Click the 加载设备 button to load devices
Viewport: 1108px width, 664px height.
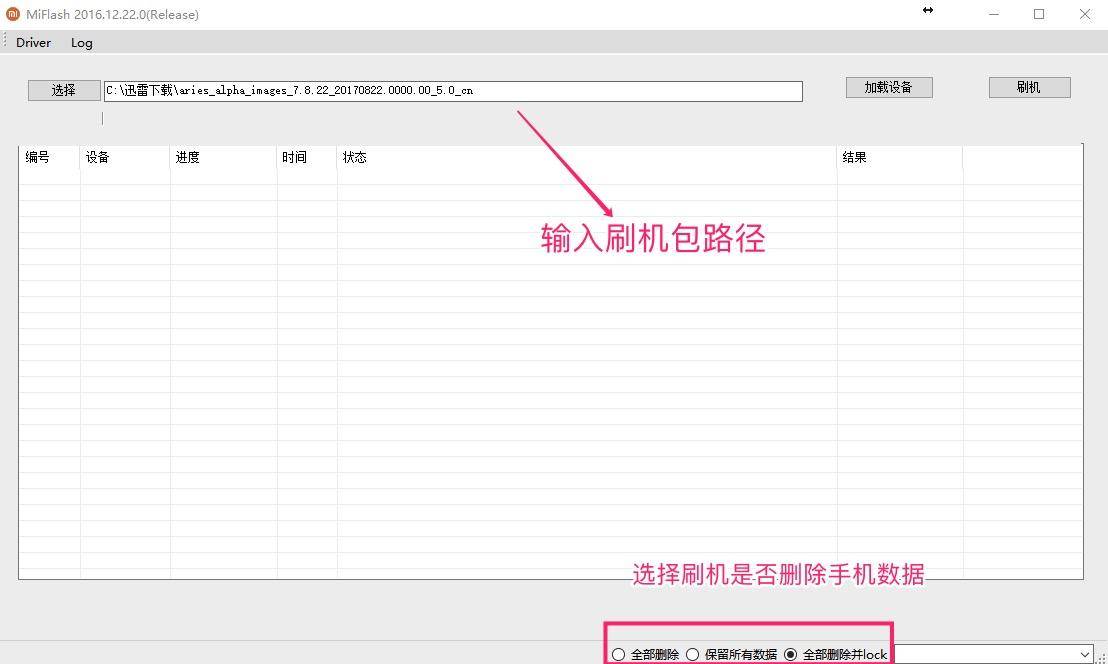click(x=888, y=87)
